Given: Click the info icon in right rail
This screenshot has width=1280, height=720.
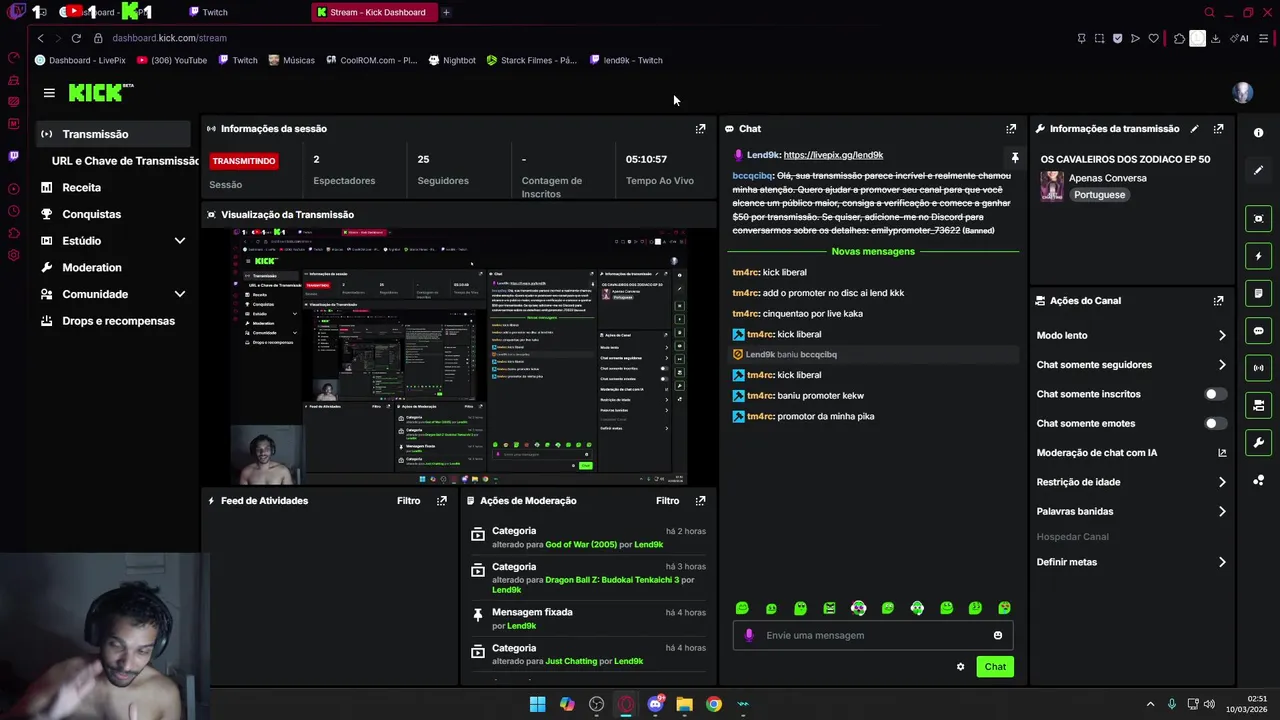Looking at the screenshot, I should tap(1258, 133).
